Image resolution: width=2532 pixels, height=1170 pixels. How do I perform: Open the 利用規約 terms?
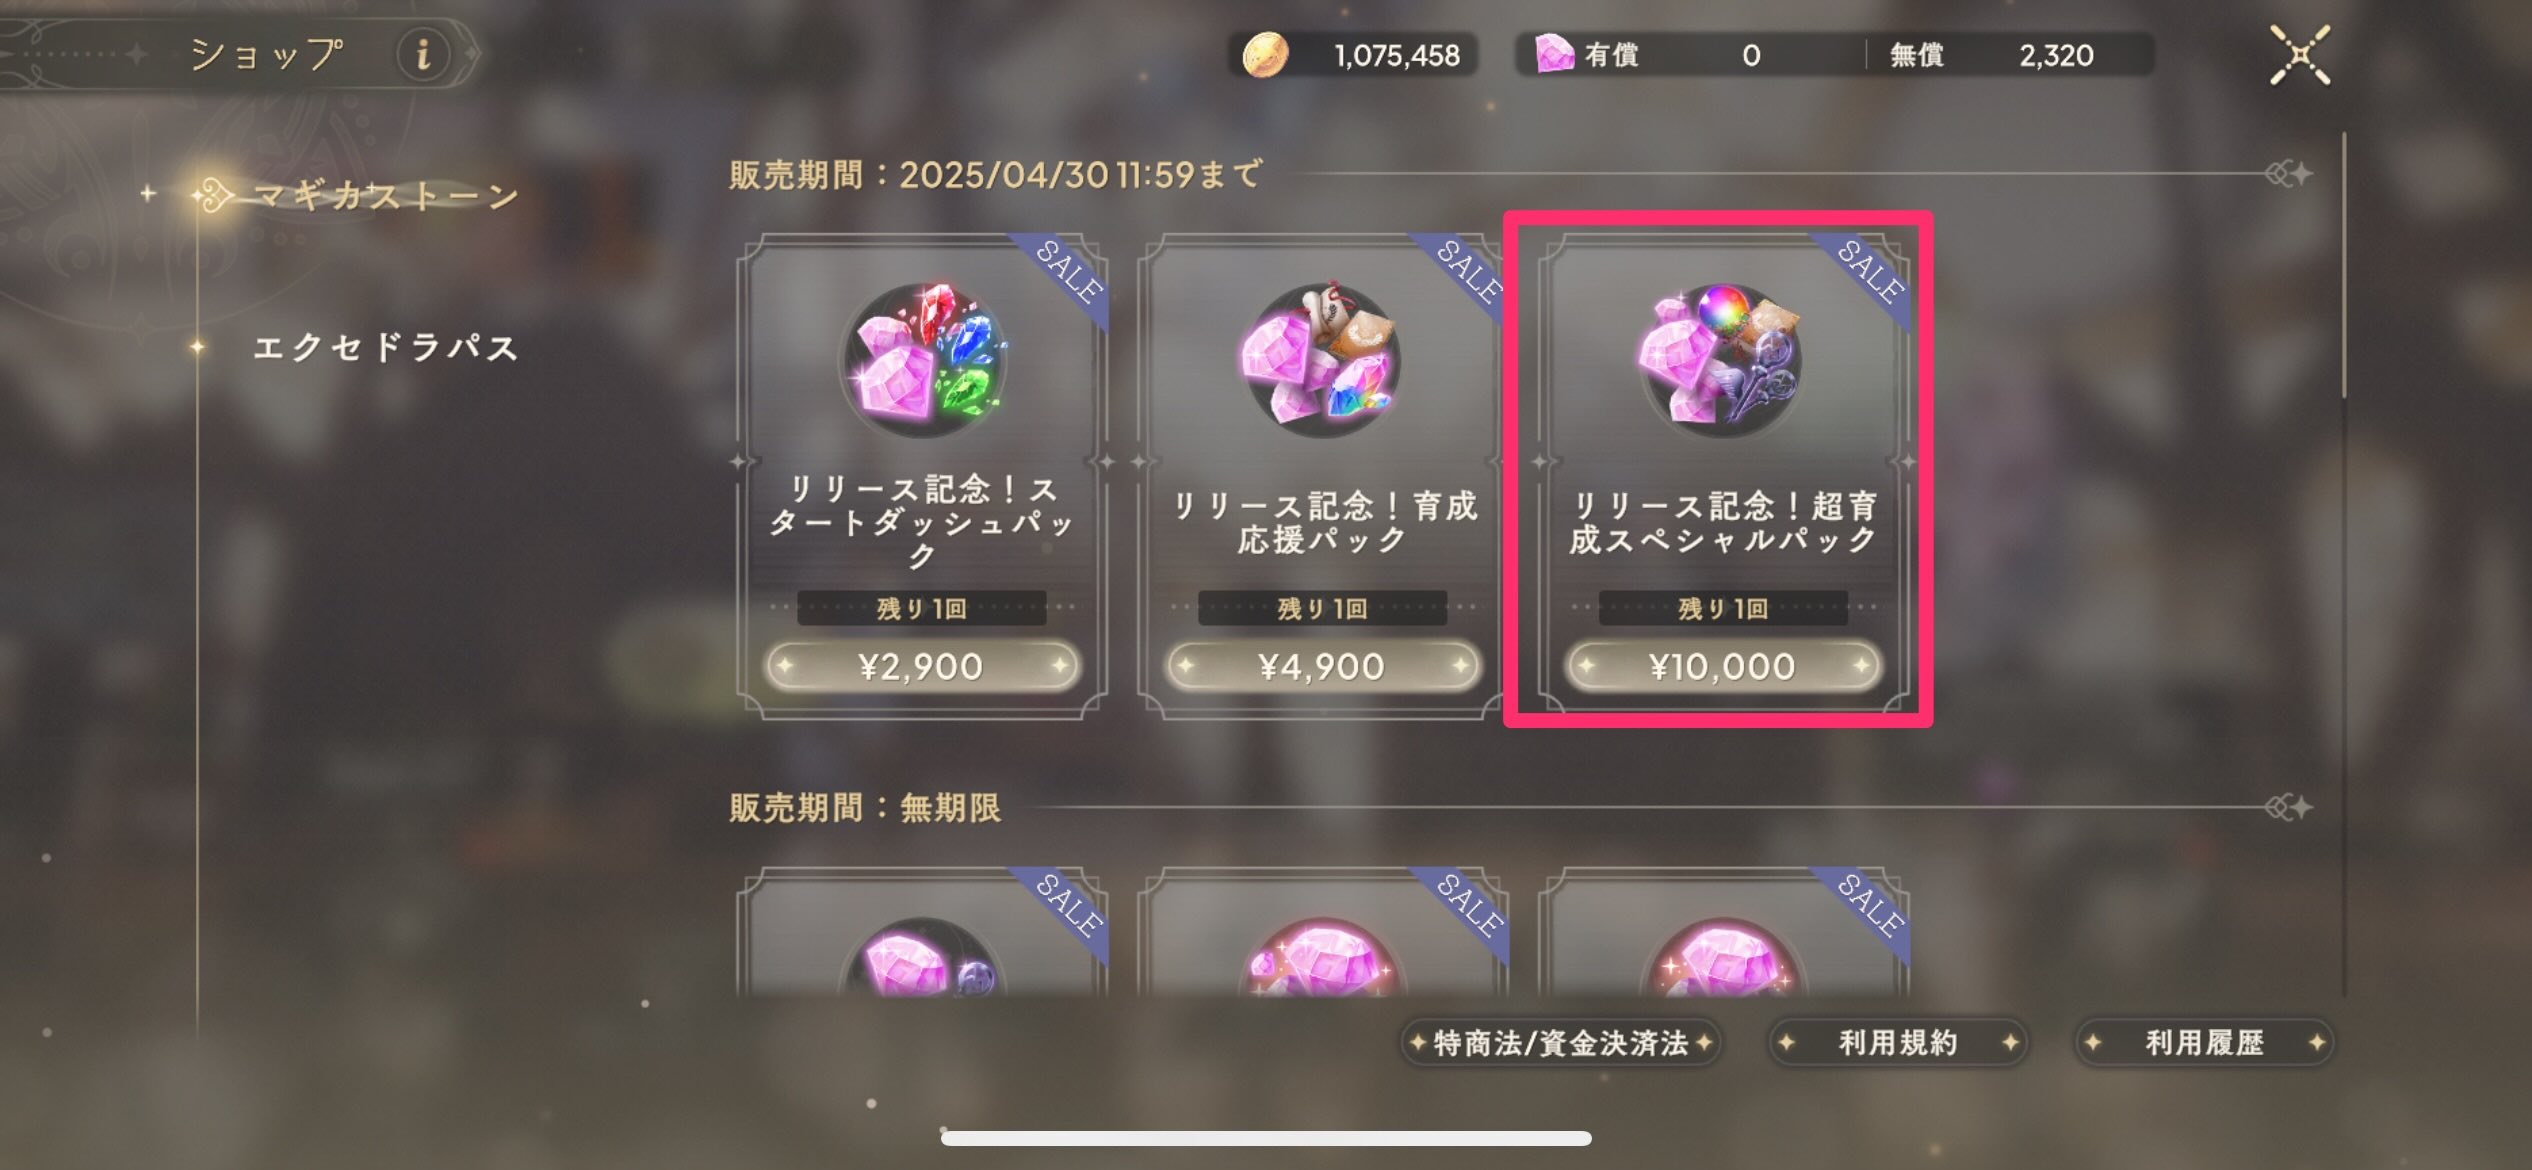click(x=1897, y=1043)
